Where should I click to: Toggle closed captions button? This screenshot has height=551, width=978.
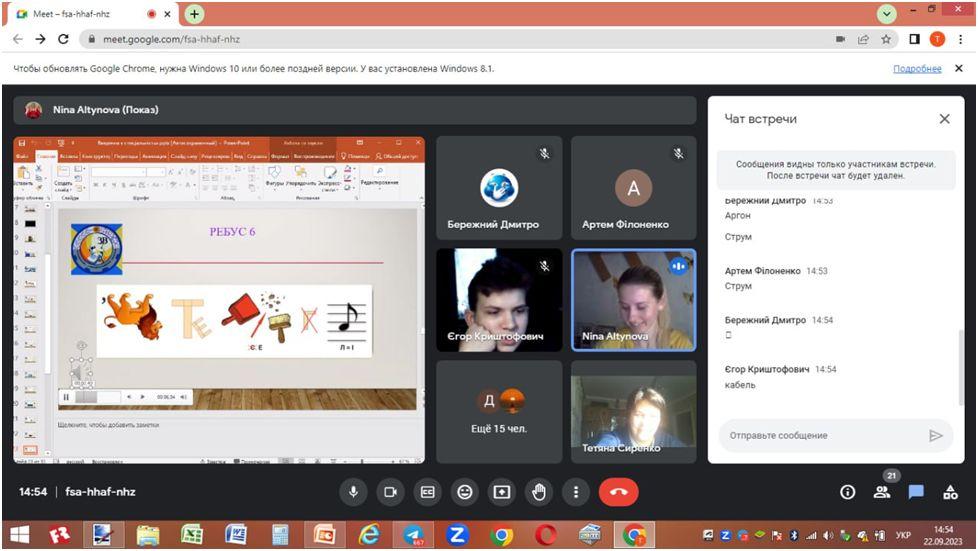[x=427, y=492]
